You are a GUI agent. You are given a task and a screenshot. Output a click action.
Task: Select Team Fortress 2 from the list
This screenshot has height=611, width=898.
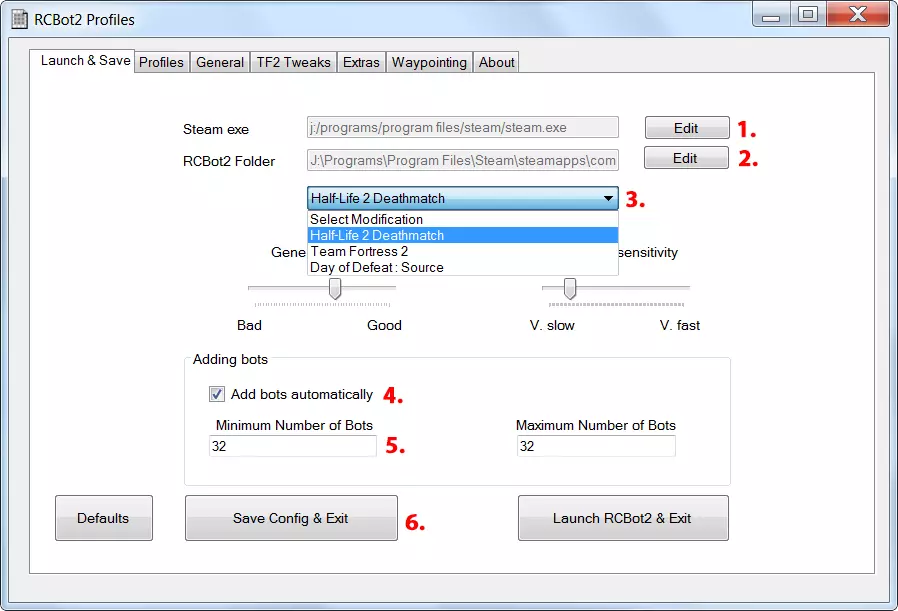[463, 251]
